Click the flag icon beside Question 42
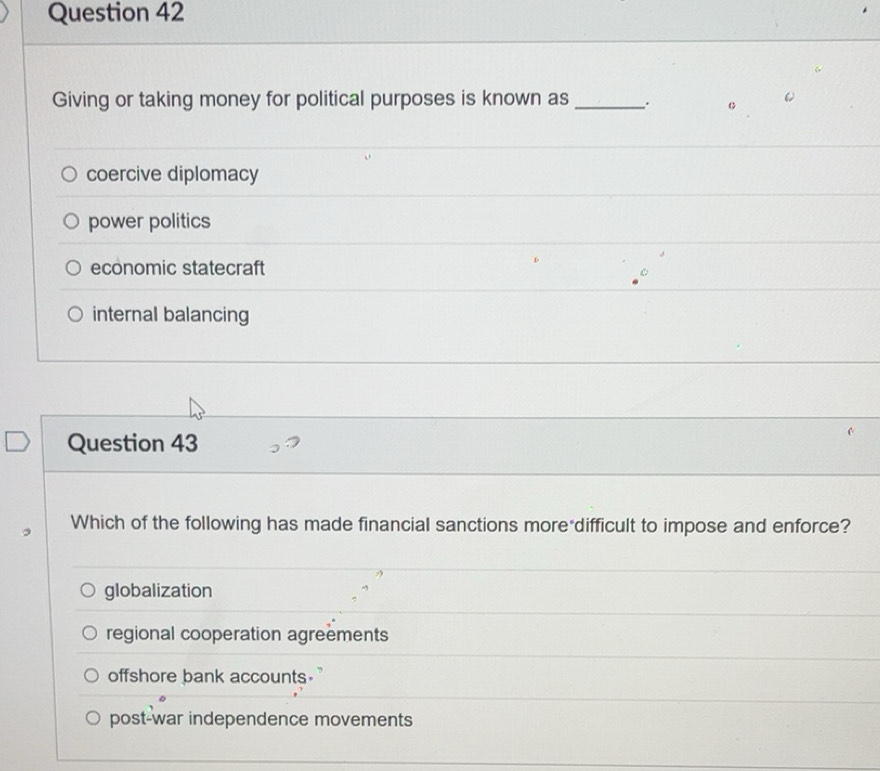 tap(5, 14)
